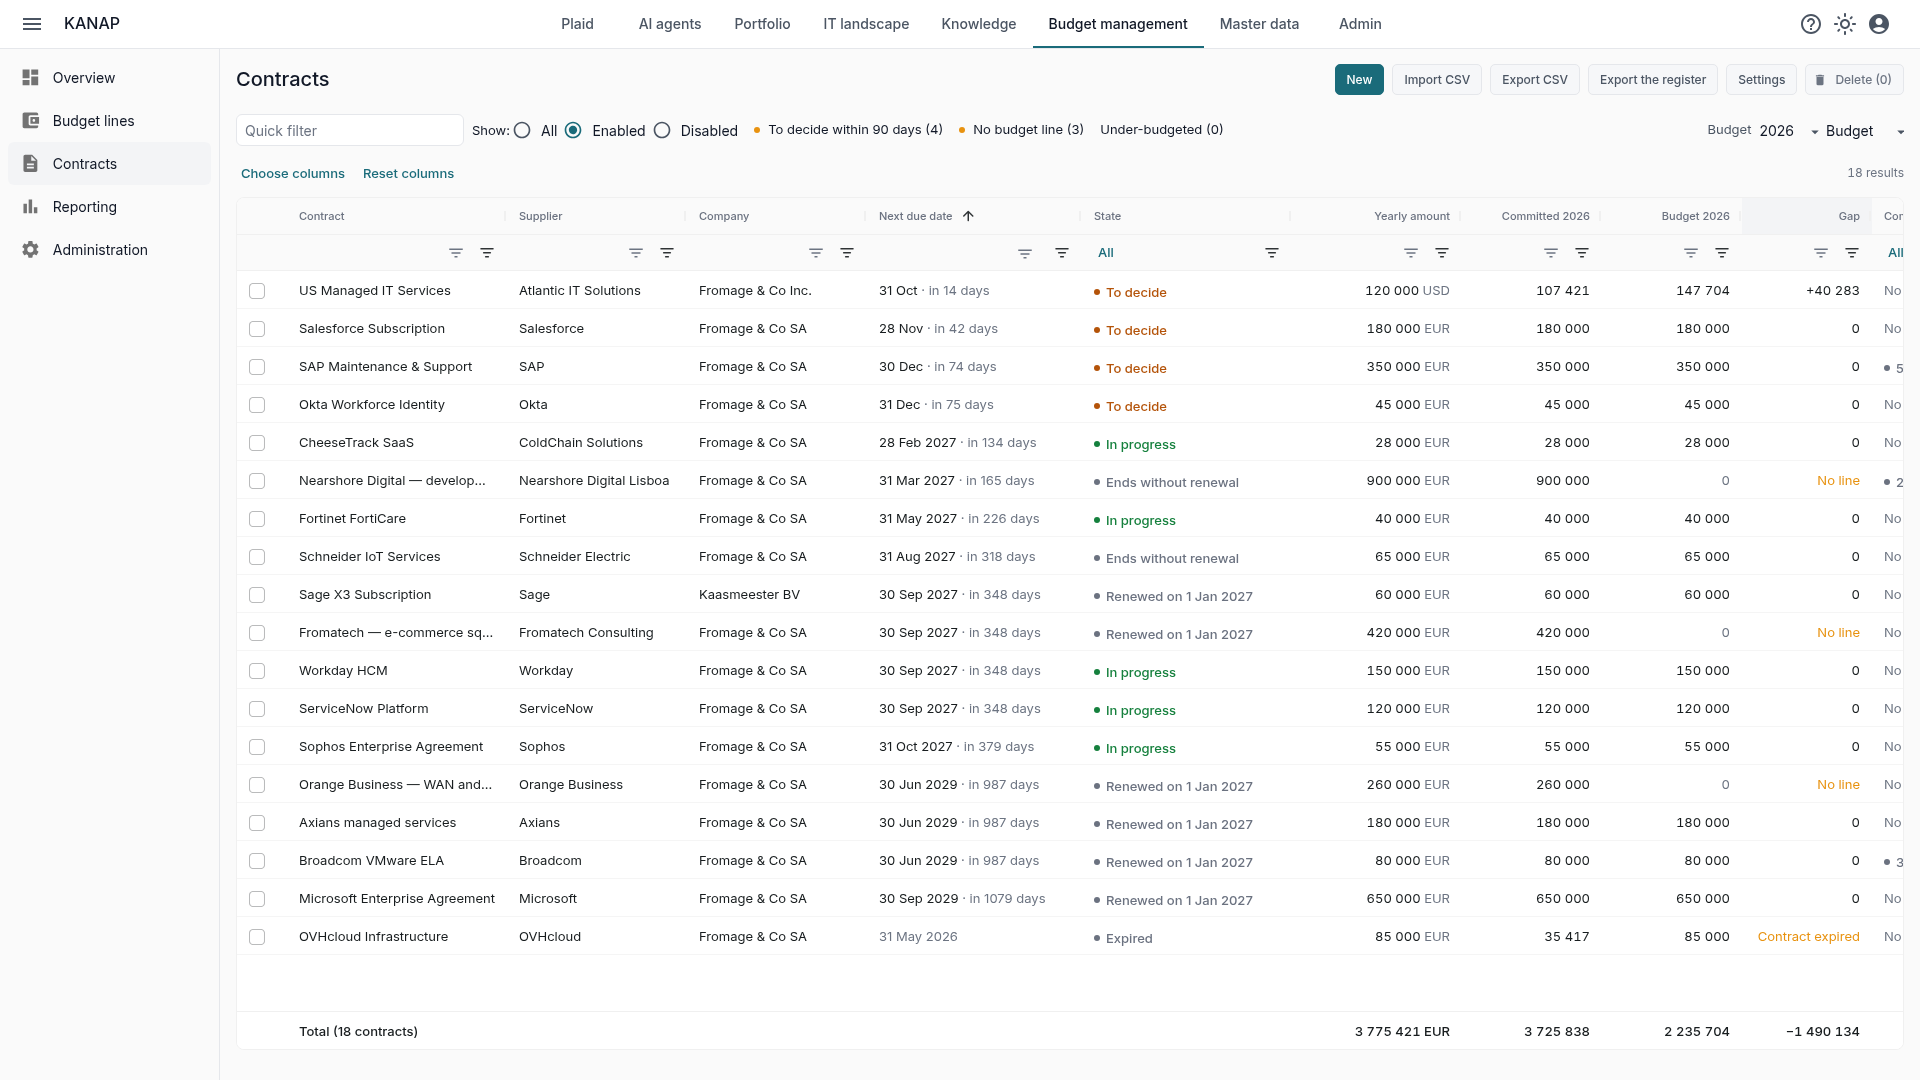1920x1080 pixels.
Task: Check the Workday HCM row checkbox
Action: coord(257,671)
